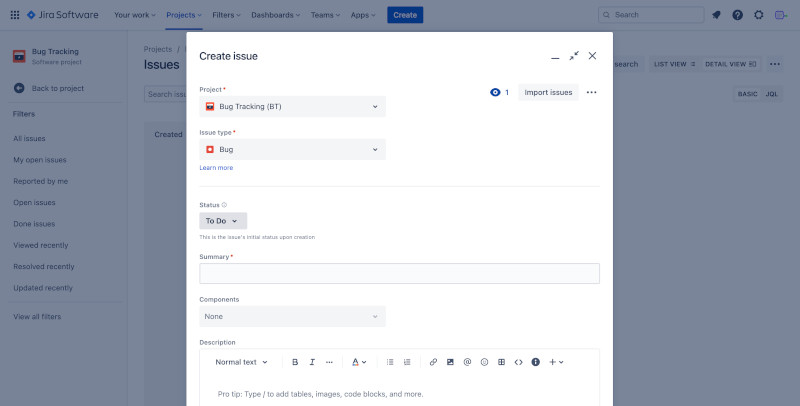Open the Project dropdown showing Bug Tracking
This screenshot has height=406, width=800.
point(292,106)
